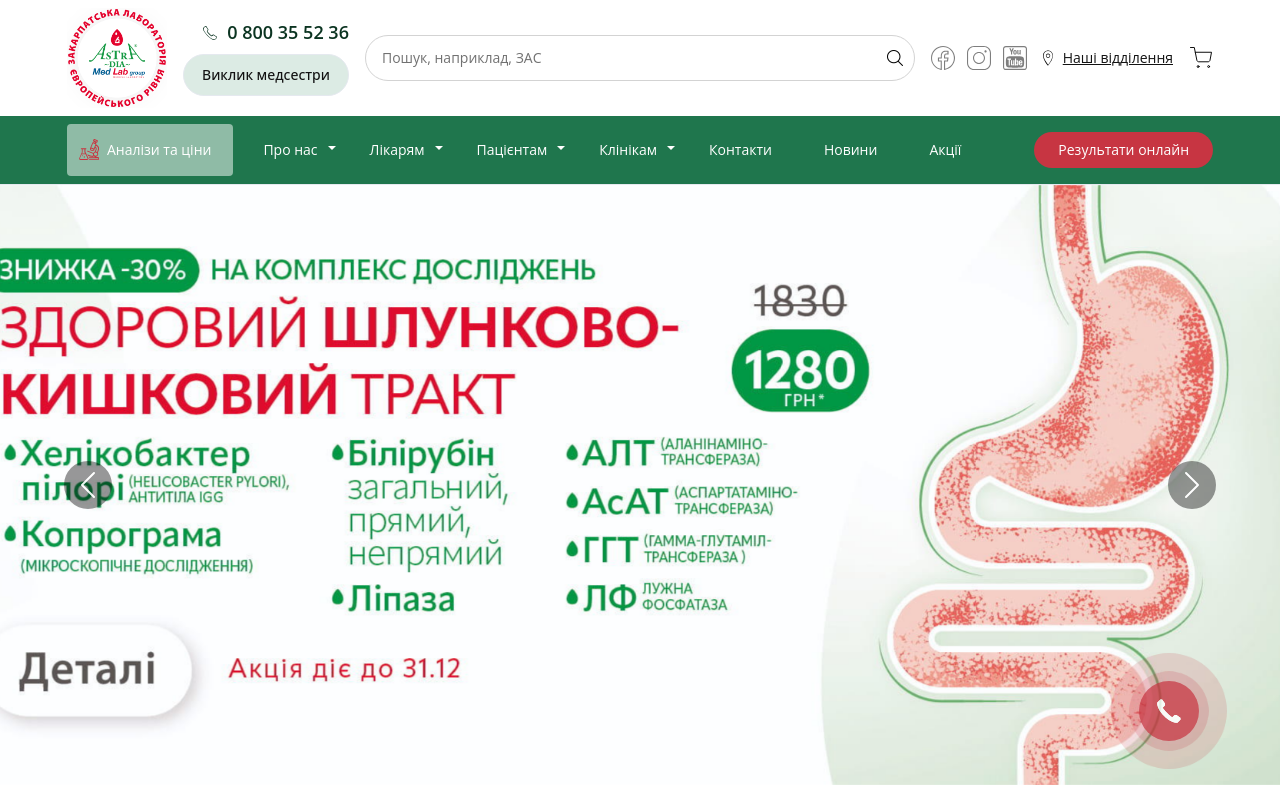Click the green 1280 ГРН price badge
The image size is (1280, 800).
coord(800,371)
